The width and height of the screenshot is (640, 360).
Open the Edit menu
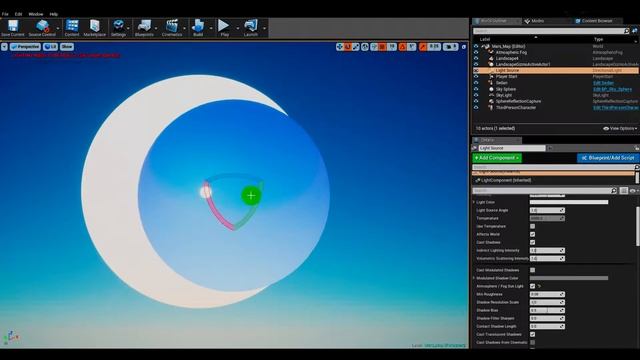point(18,14)
